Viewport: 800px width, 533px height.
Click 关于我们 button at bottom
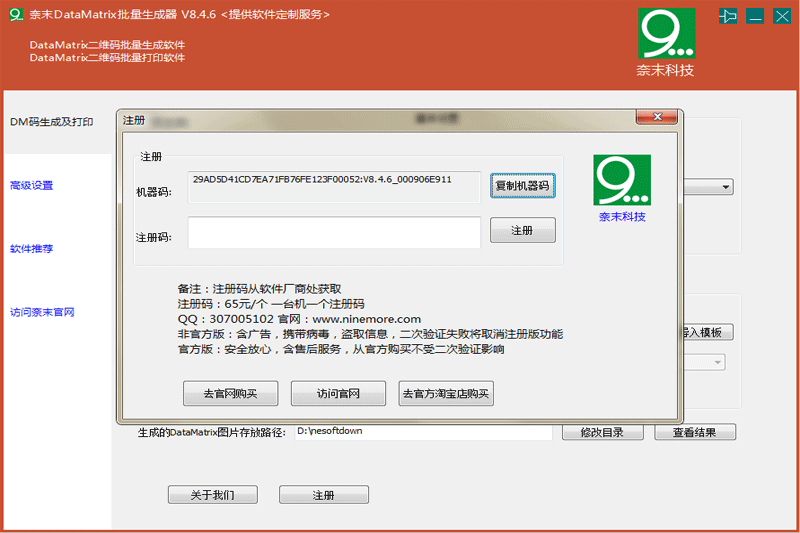point(213,495)
